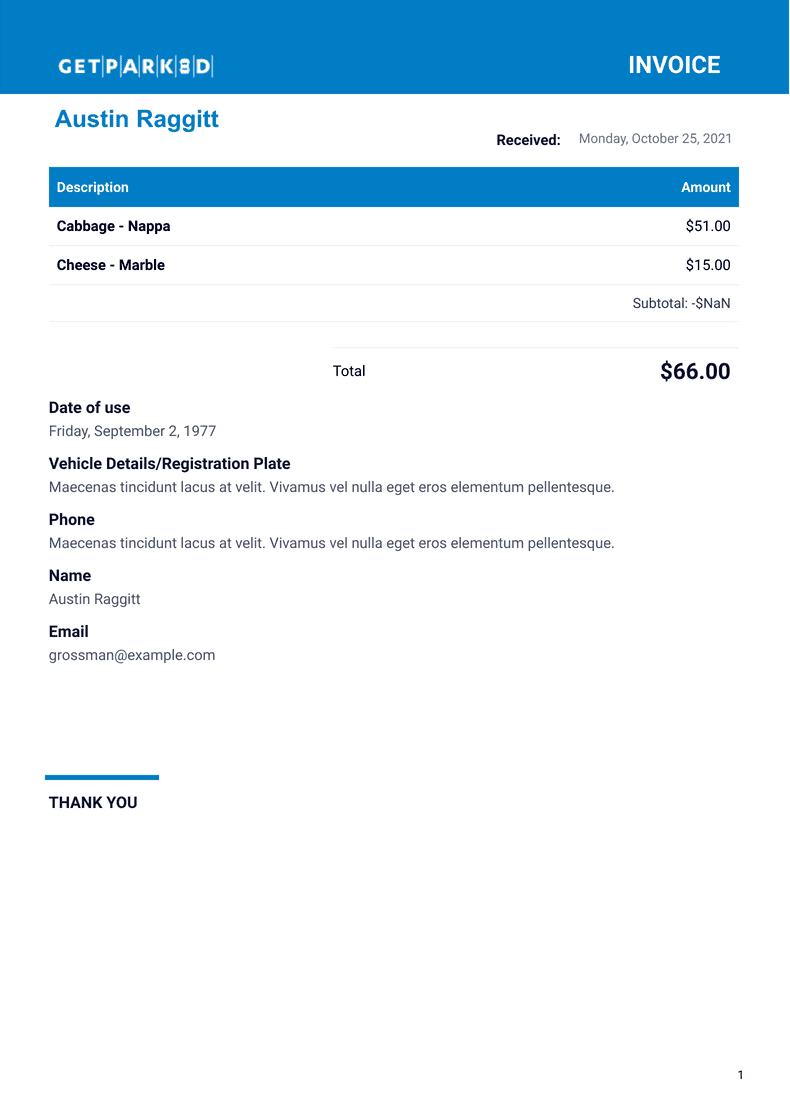
Task: Click the GETPARK8D logo
Action: pyautogui.click(x=136, y=67)
